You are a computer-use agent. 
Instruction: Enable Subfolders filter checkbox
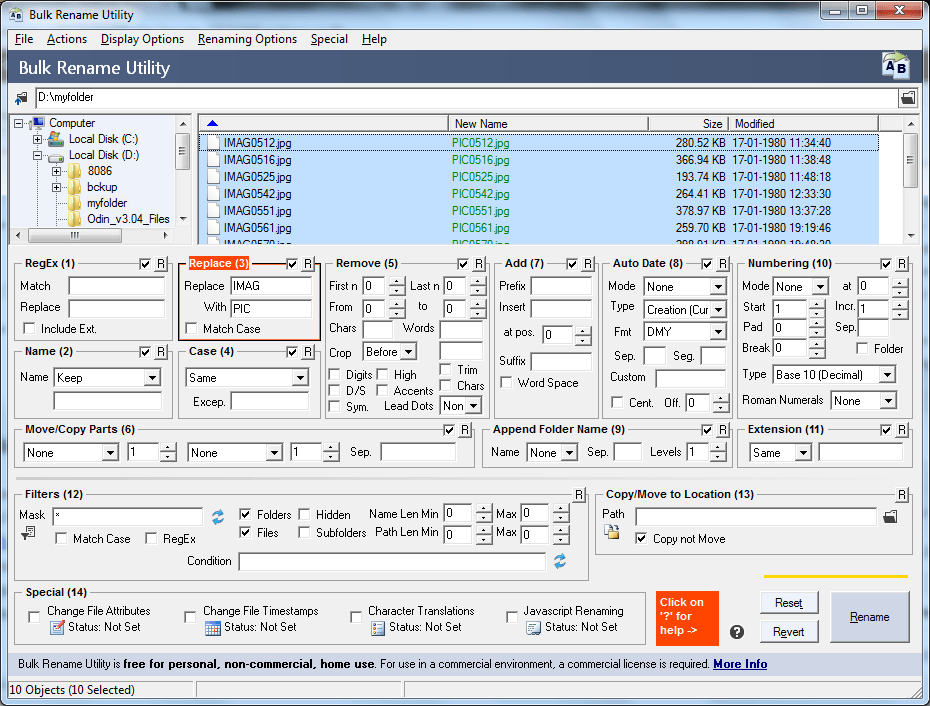[304, 533]
